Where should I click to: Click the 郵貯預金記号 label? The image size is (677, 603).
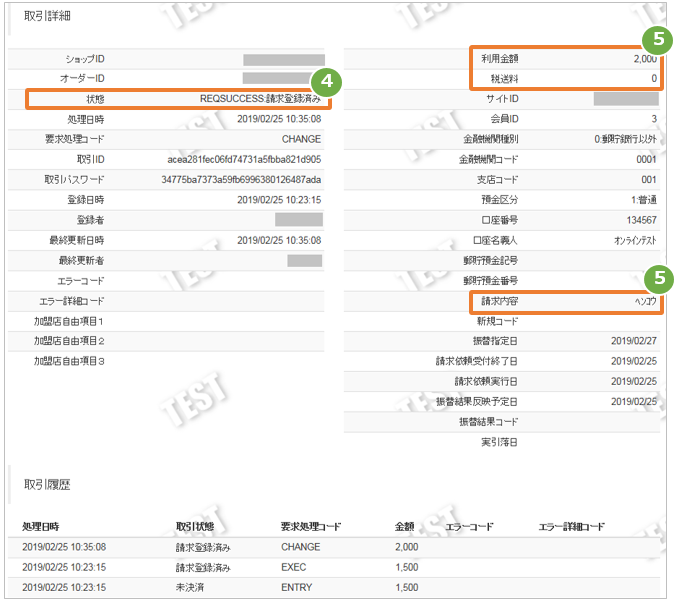pyautogui.click(x=490, y=261)
